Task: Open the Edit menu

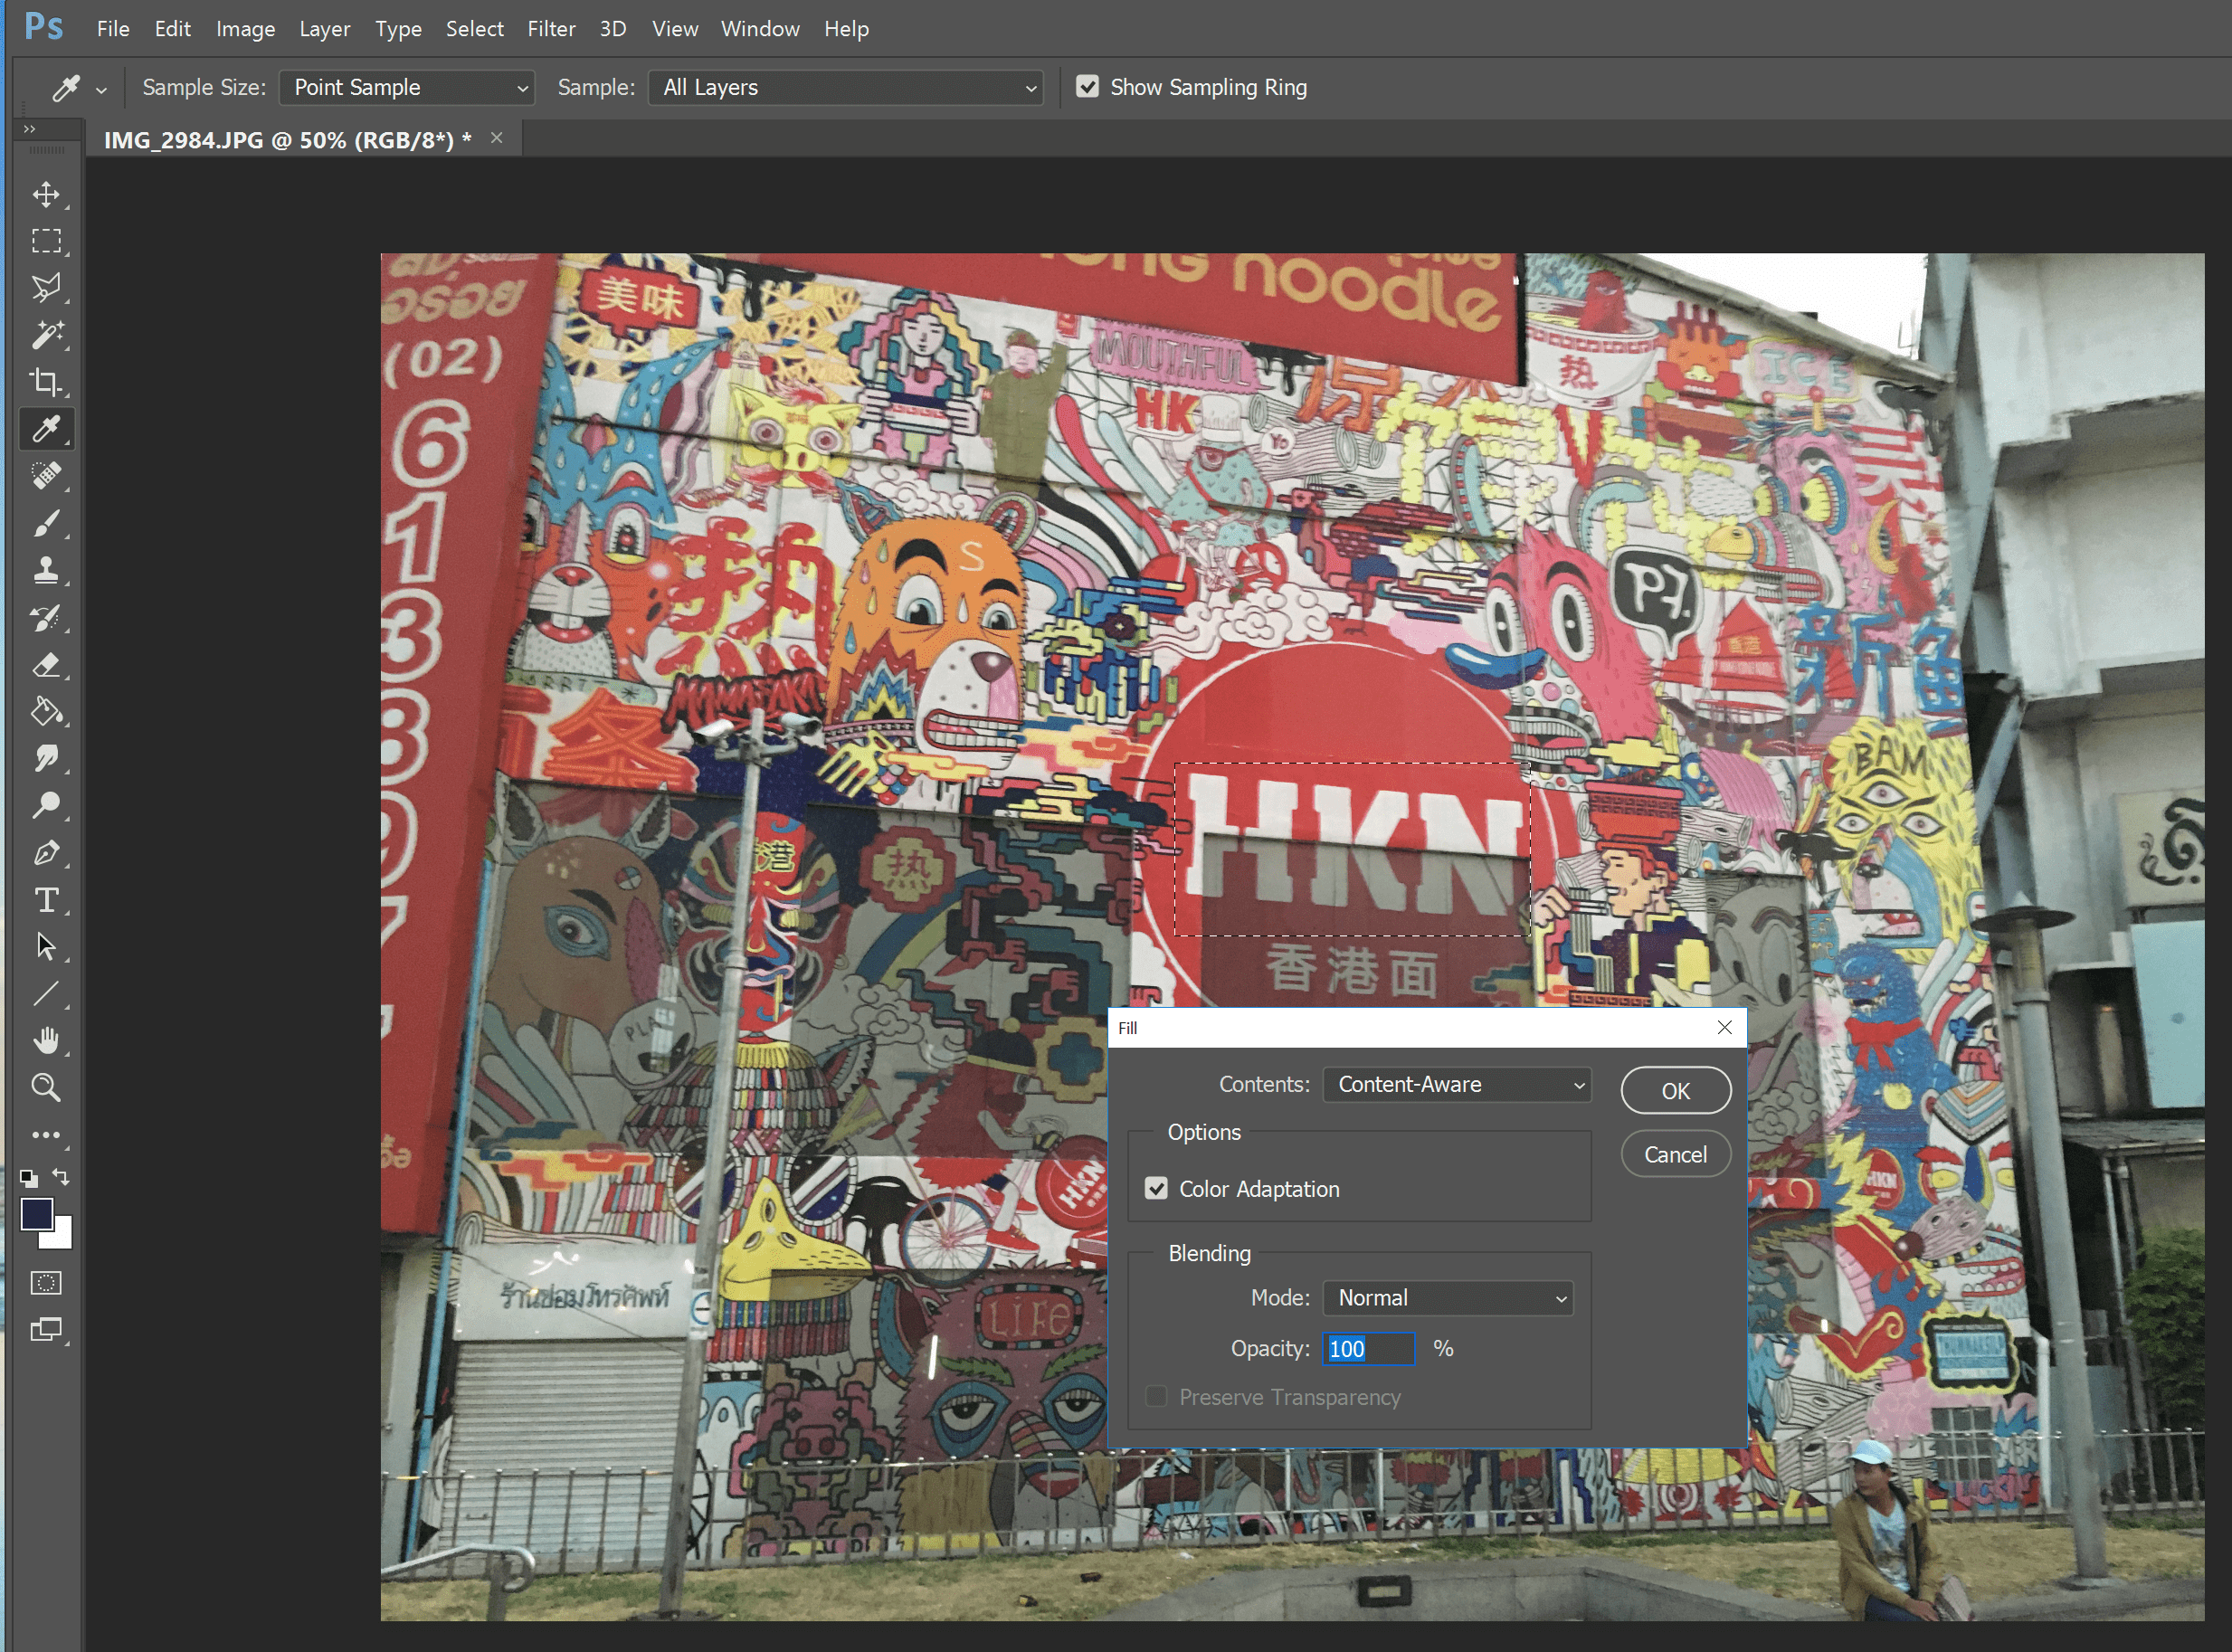Action: [x=172, y=29]
